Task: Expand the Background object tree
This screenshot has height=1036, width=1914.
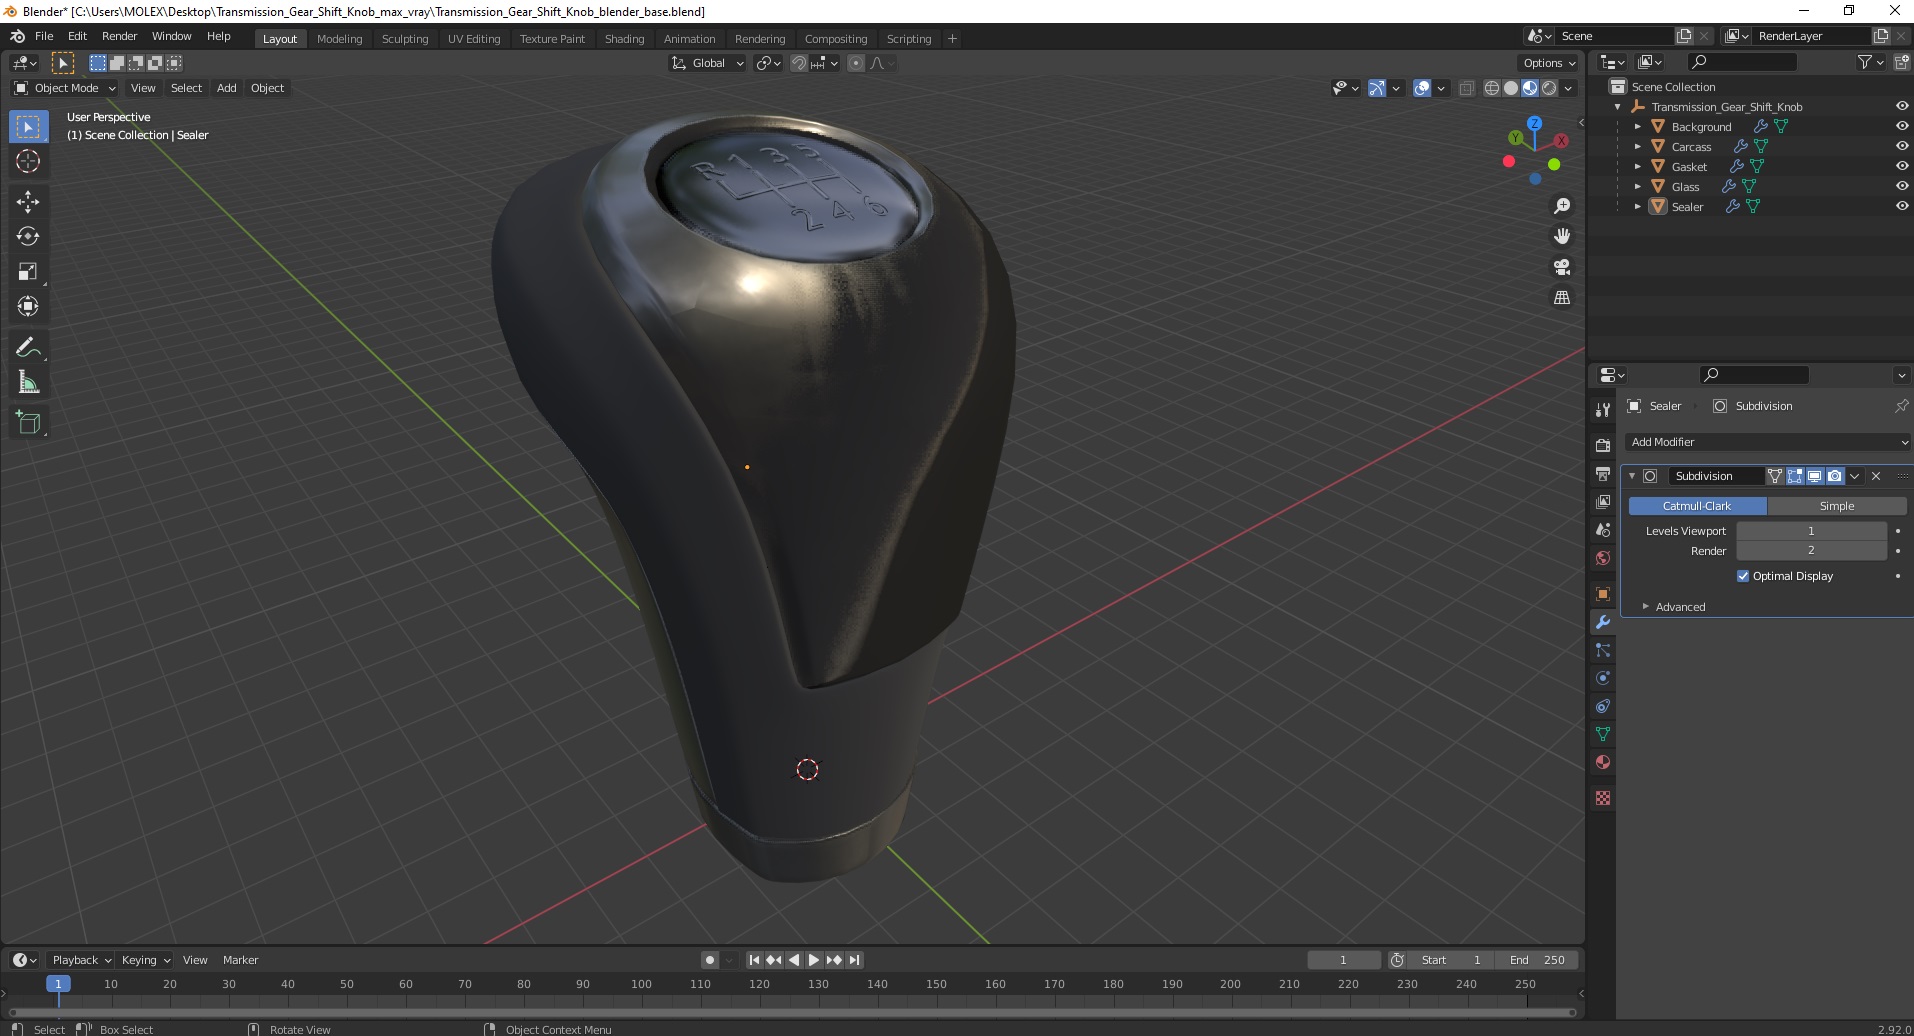Action: [1637, 126]
